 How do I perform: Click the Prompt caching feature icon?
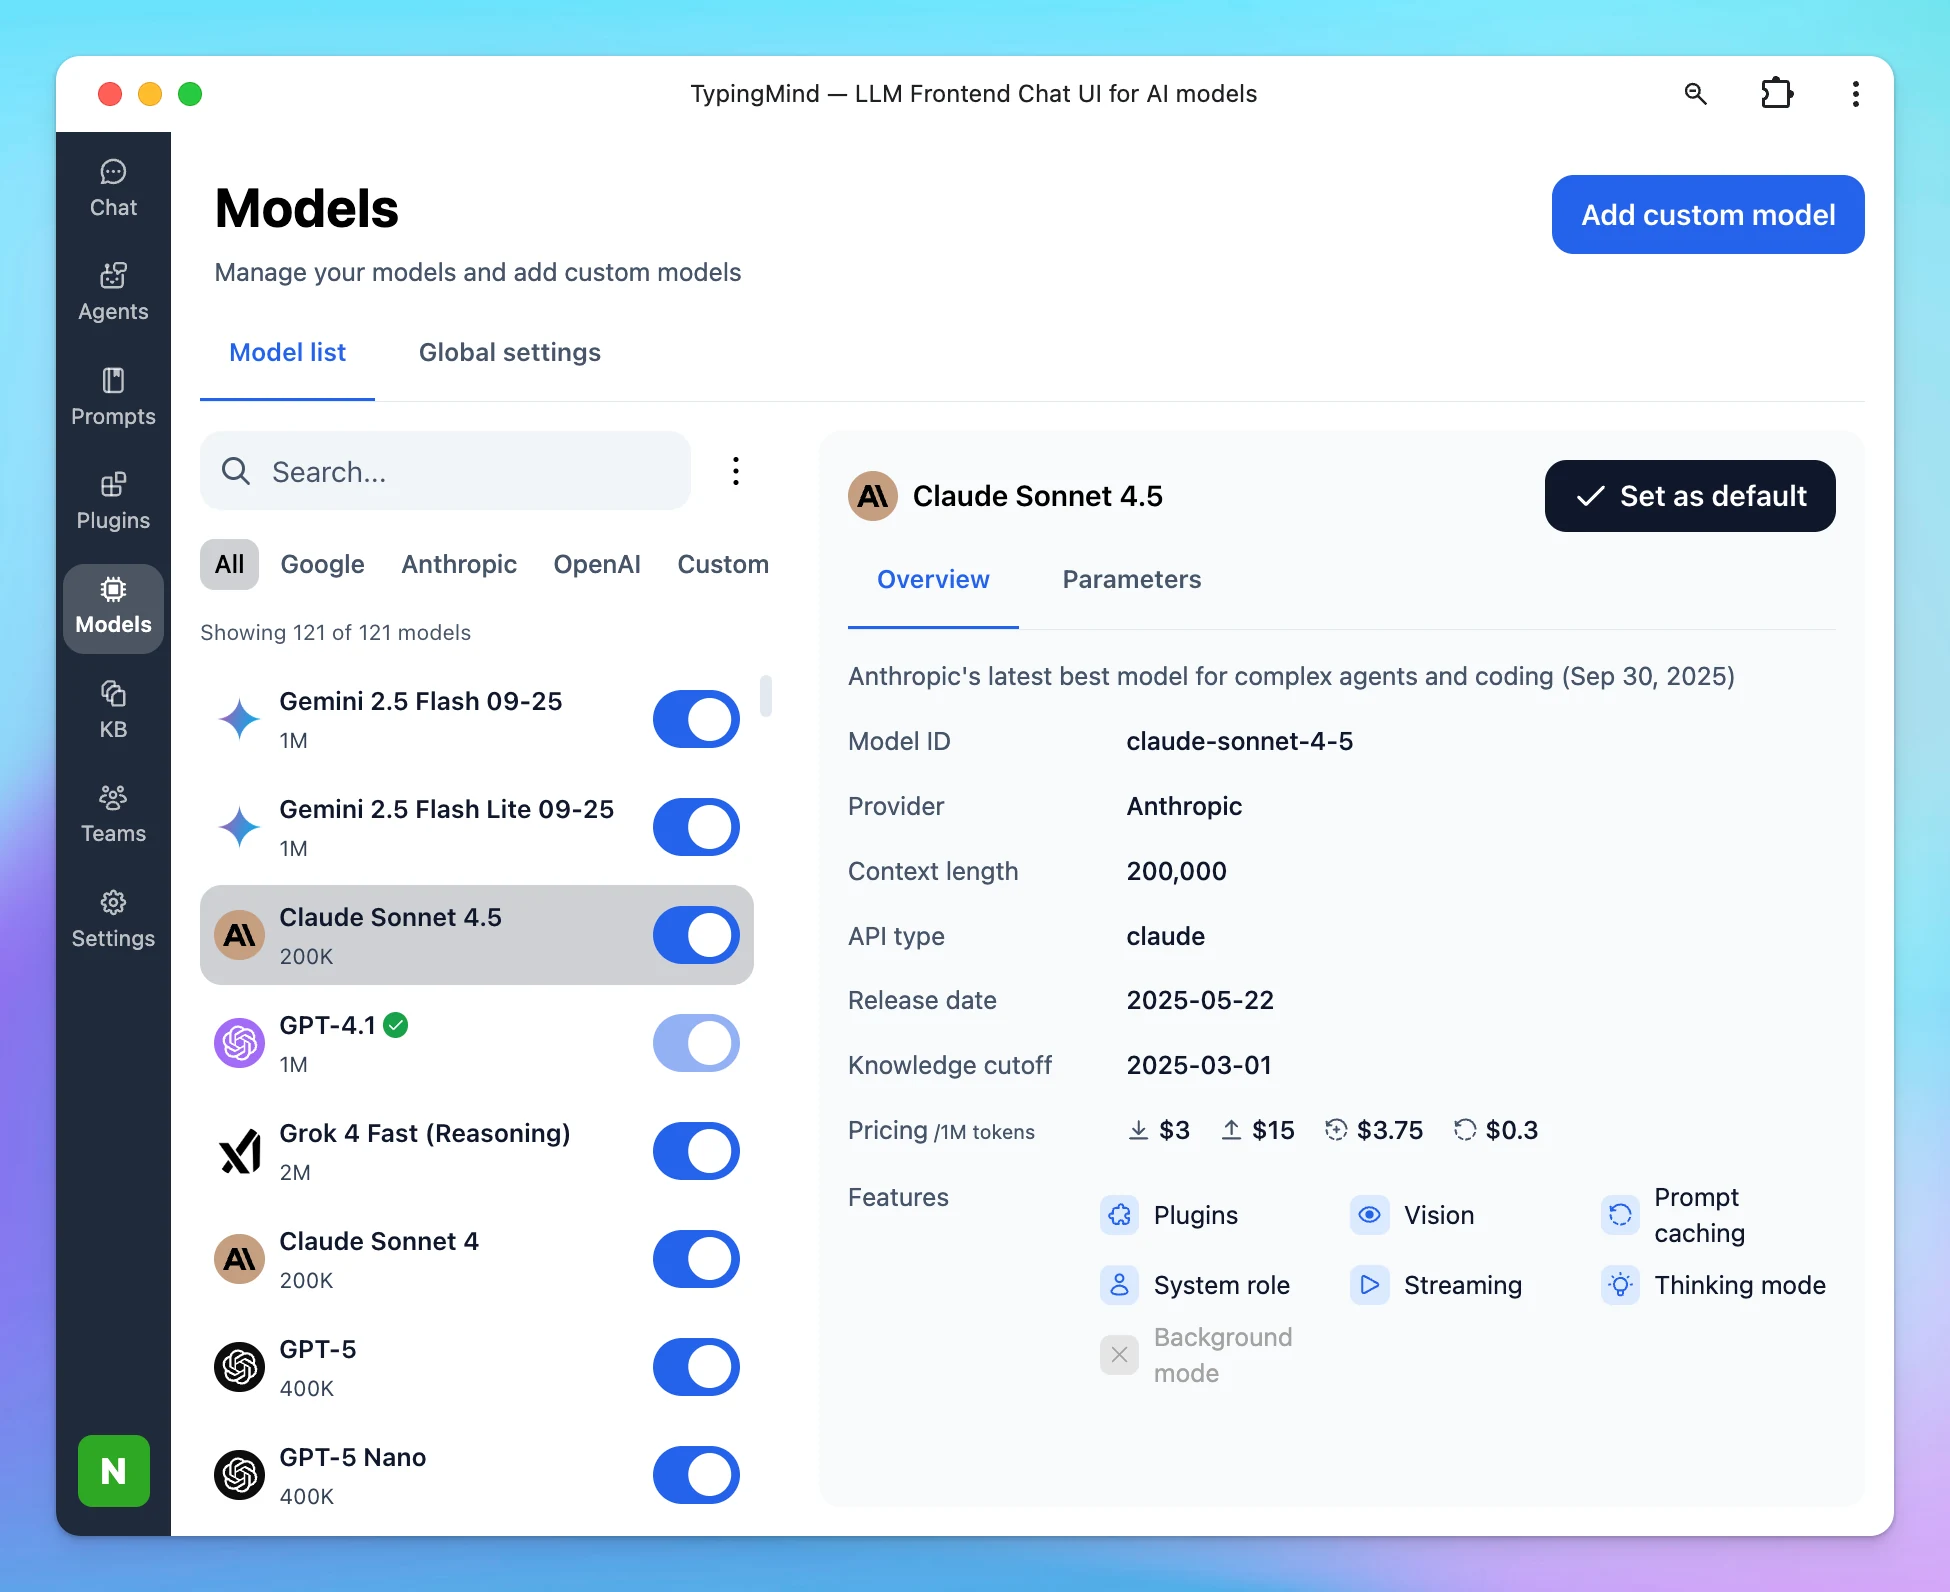(1621, 1215)
